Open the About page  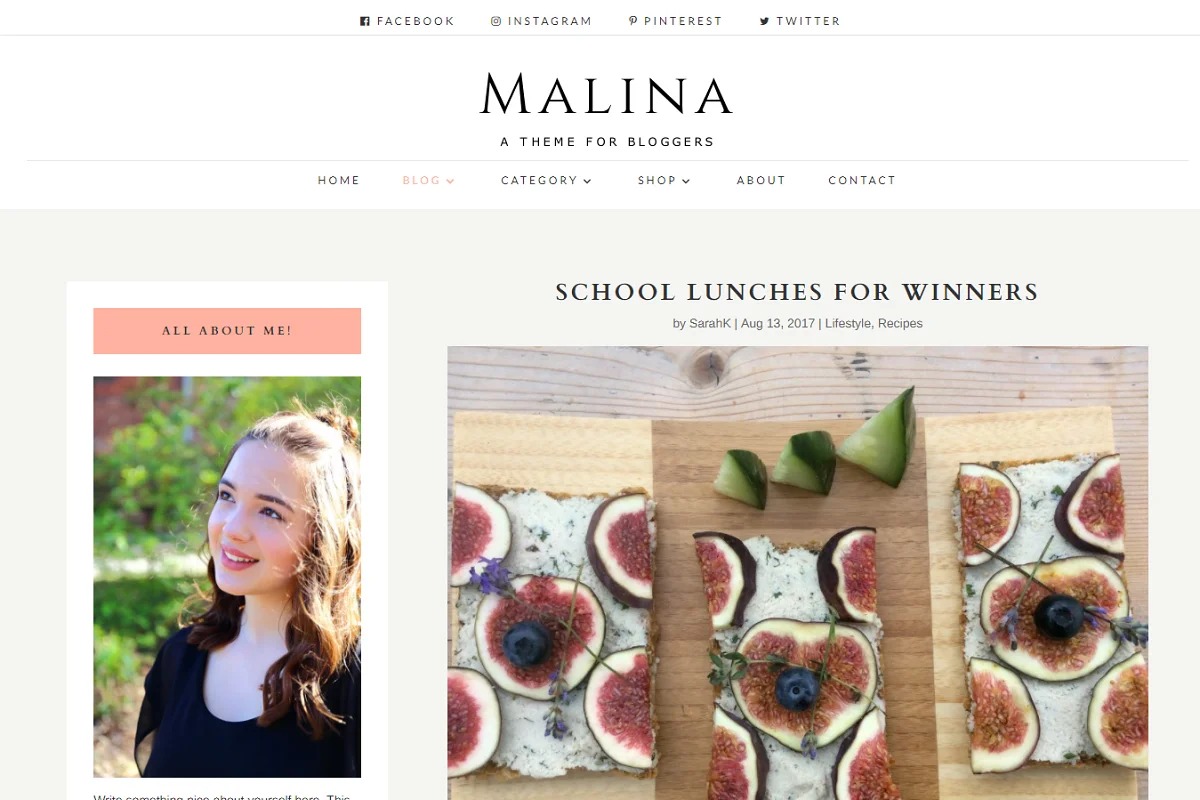[x=761, y=181]
